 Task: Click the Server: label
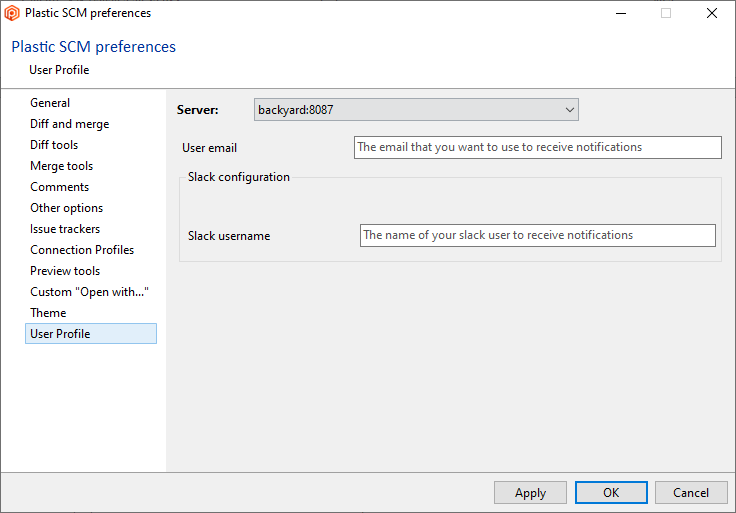click(x=198, y=110)
